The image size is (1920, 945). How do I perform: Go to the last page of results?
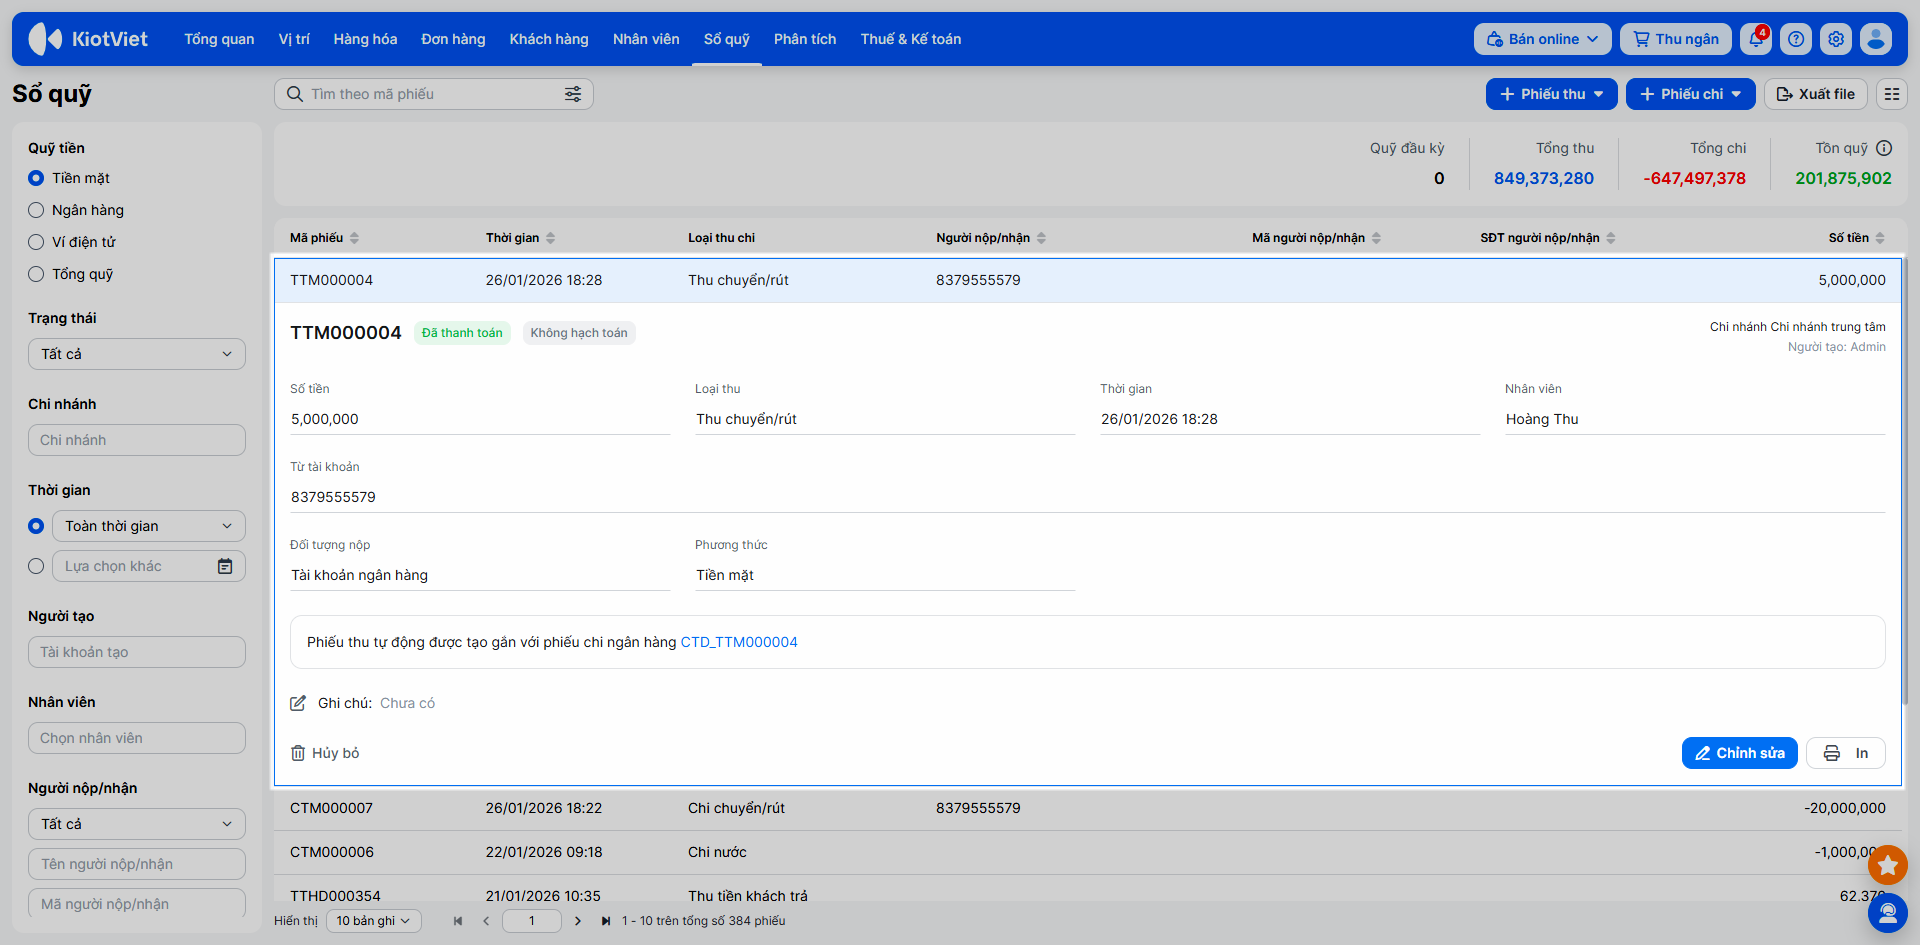tap(606, 921)
